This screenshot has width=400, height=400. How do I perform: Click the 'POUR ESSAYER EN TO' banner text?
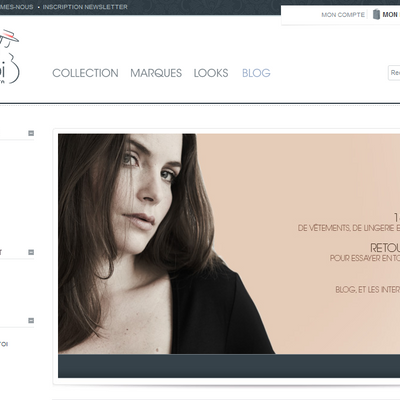[365, 258]
